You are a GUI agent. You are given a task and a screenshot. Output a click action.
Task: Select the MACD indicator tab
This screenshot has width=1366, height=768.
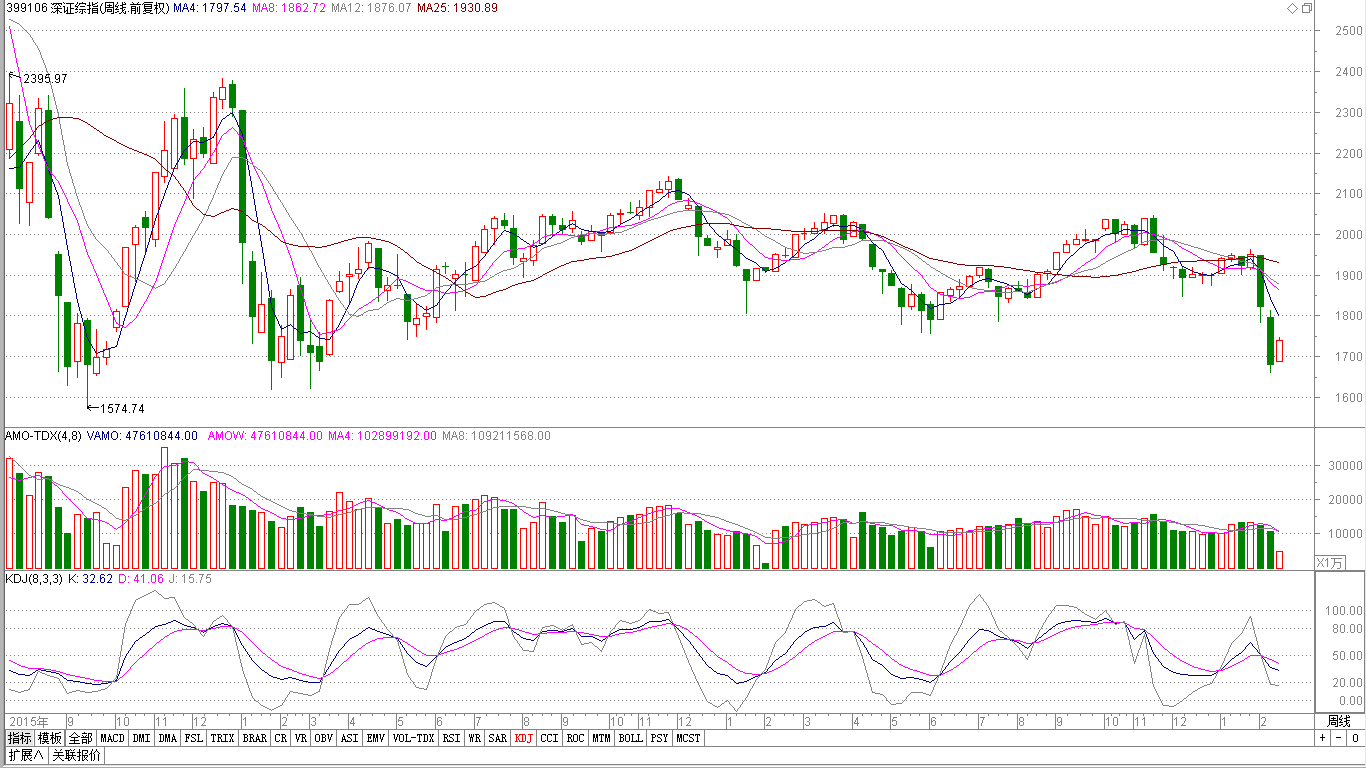click(x=112, y=738)
